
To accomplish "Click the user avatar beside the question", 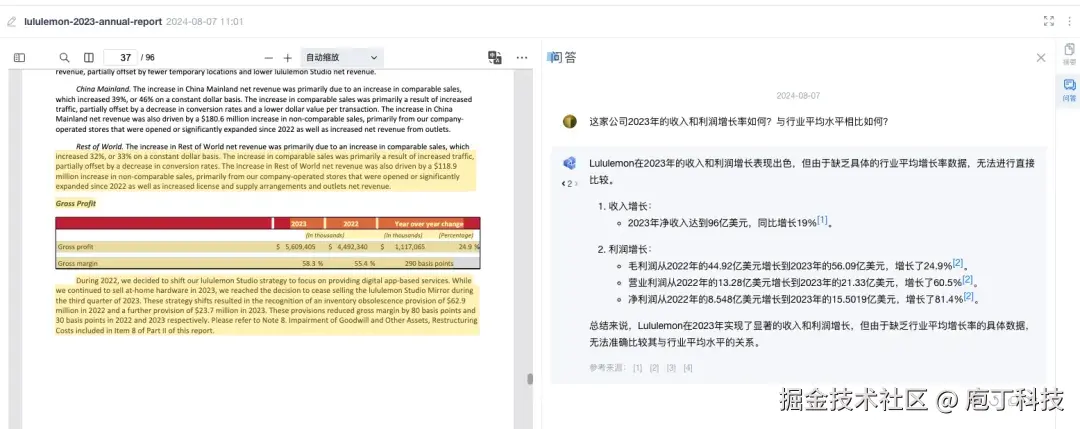I will point(570,122).
